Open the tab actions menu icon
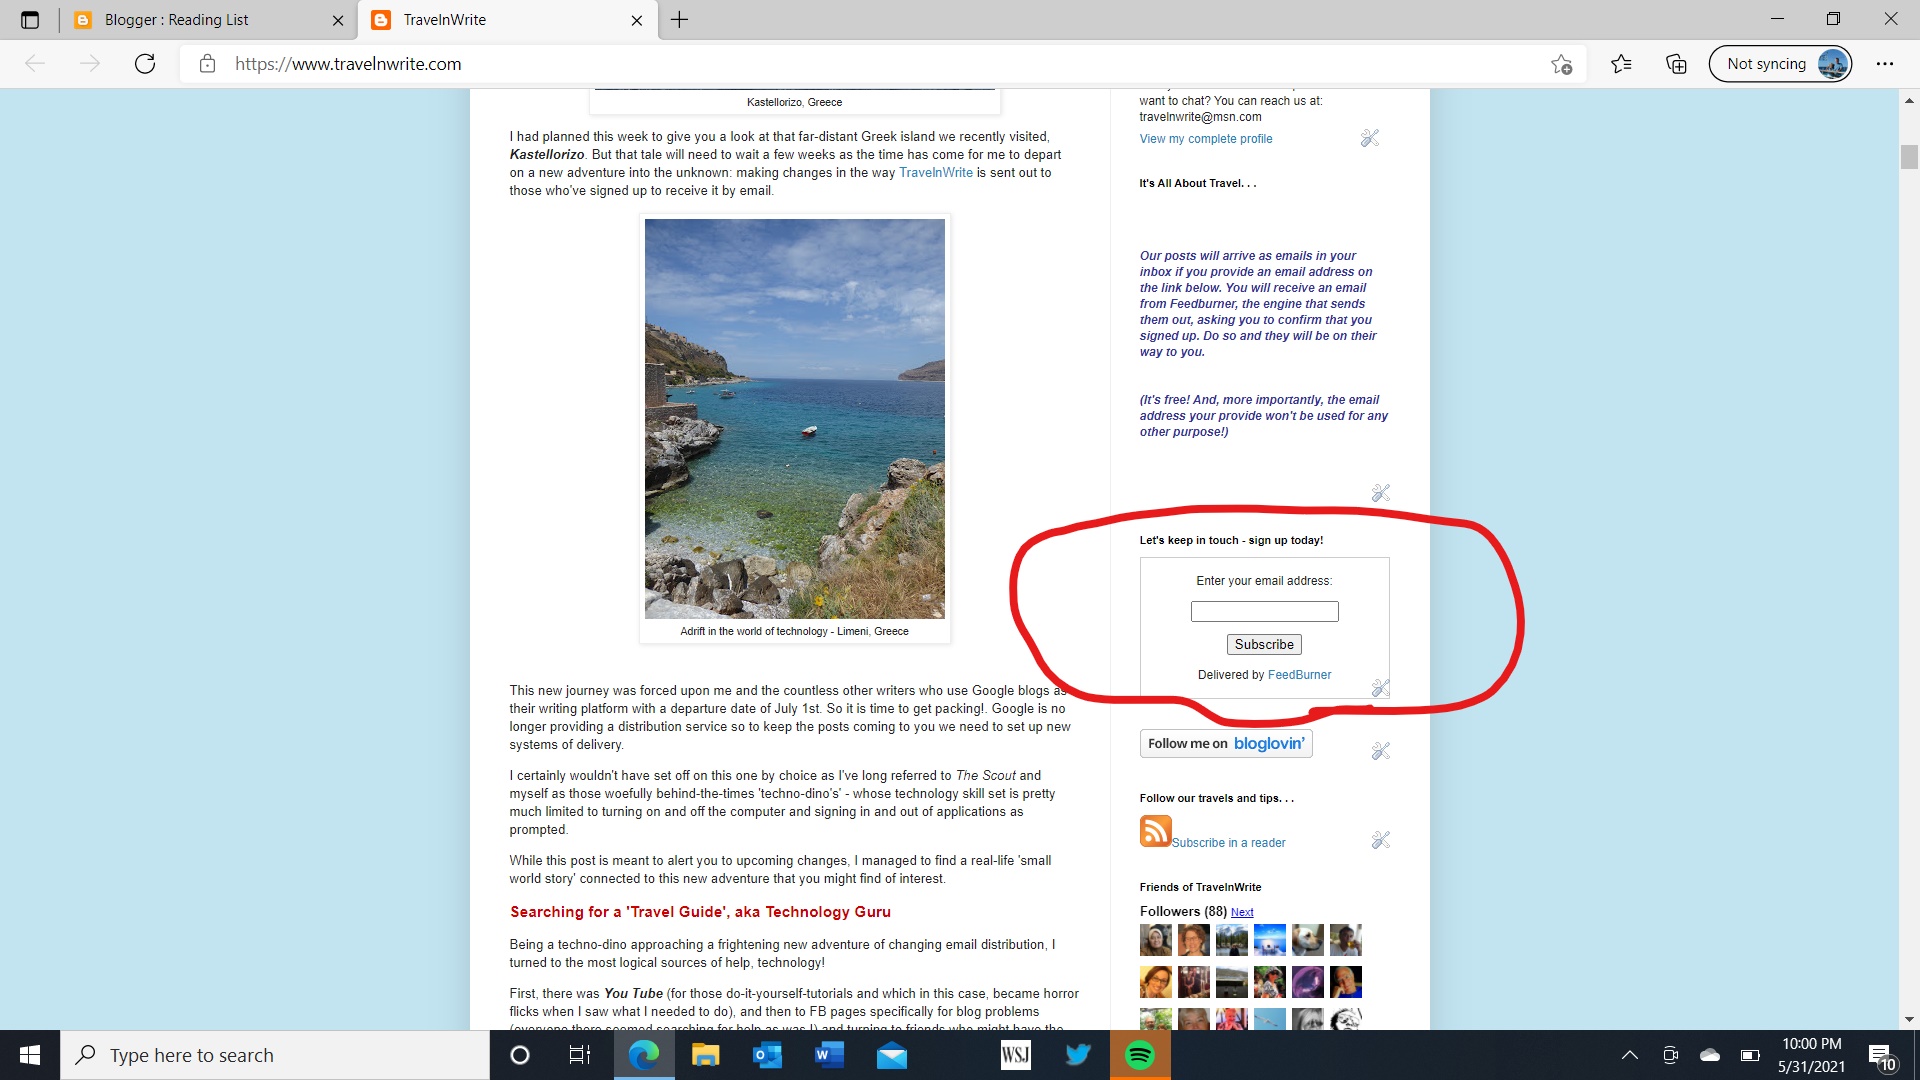 [30, 20]
